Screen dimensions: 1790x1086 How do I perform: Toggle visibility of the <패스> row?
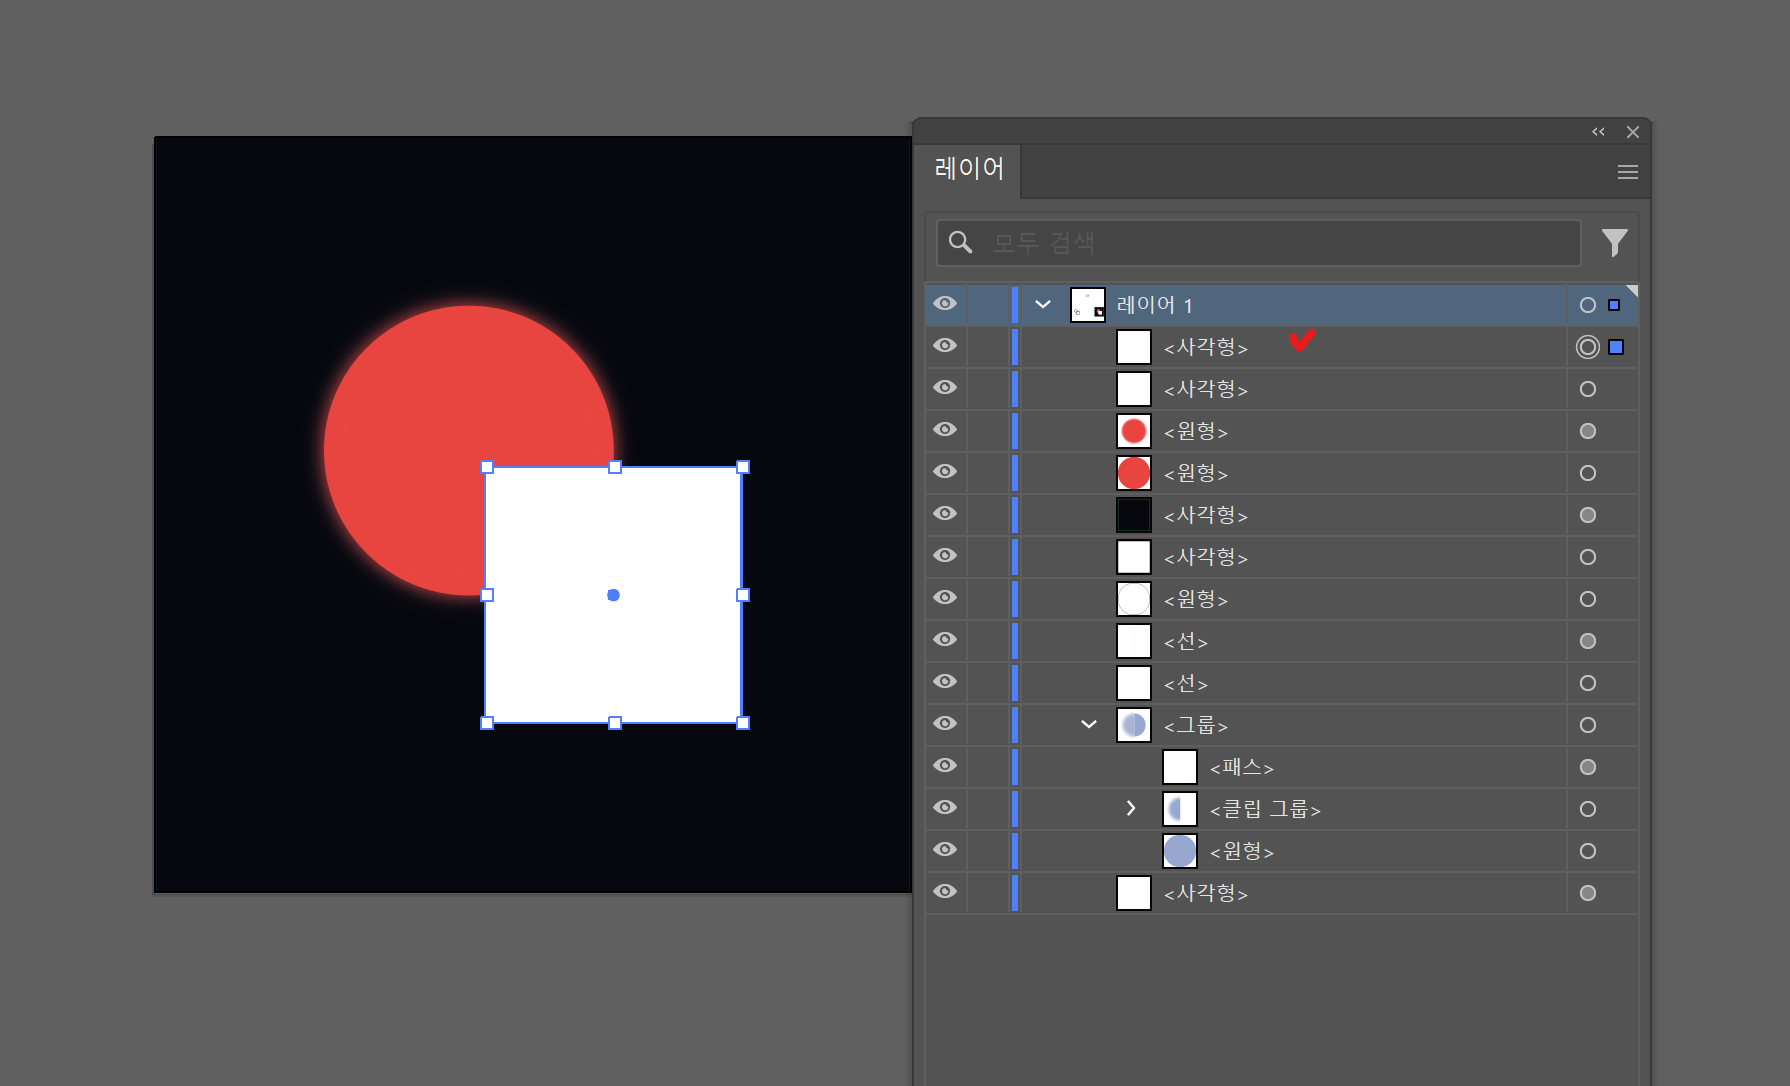[x=945, y=766]
